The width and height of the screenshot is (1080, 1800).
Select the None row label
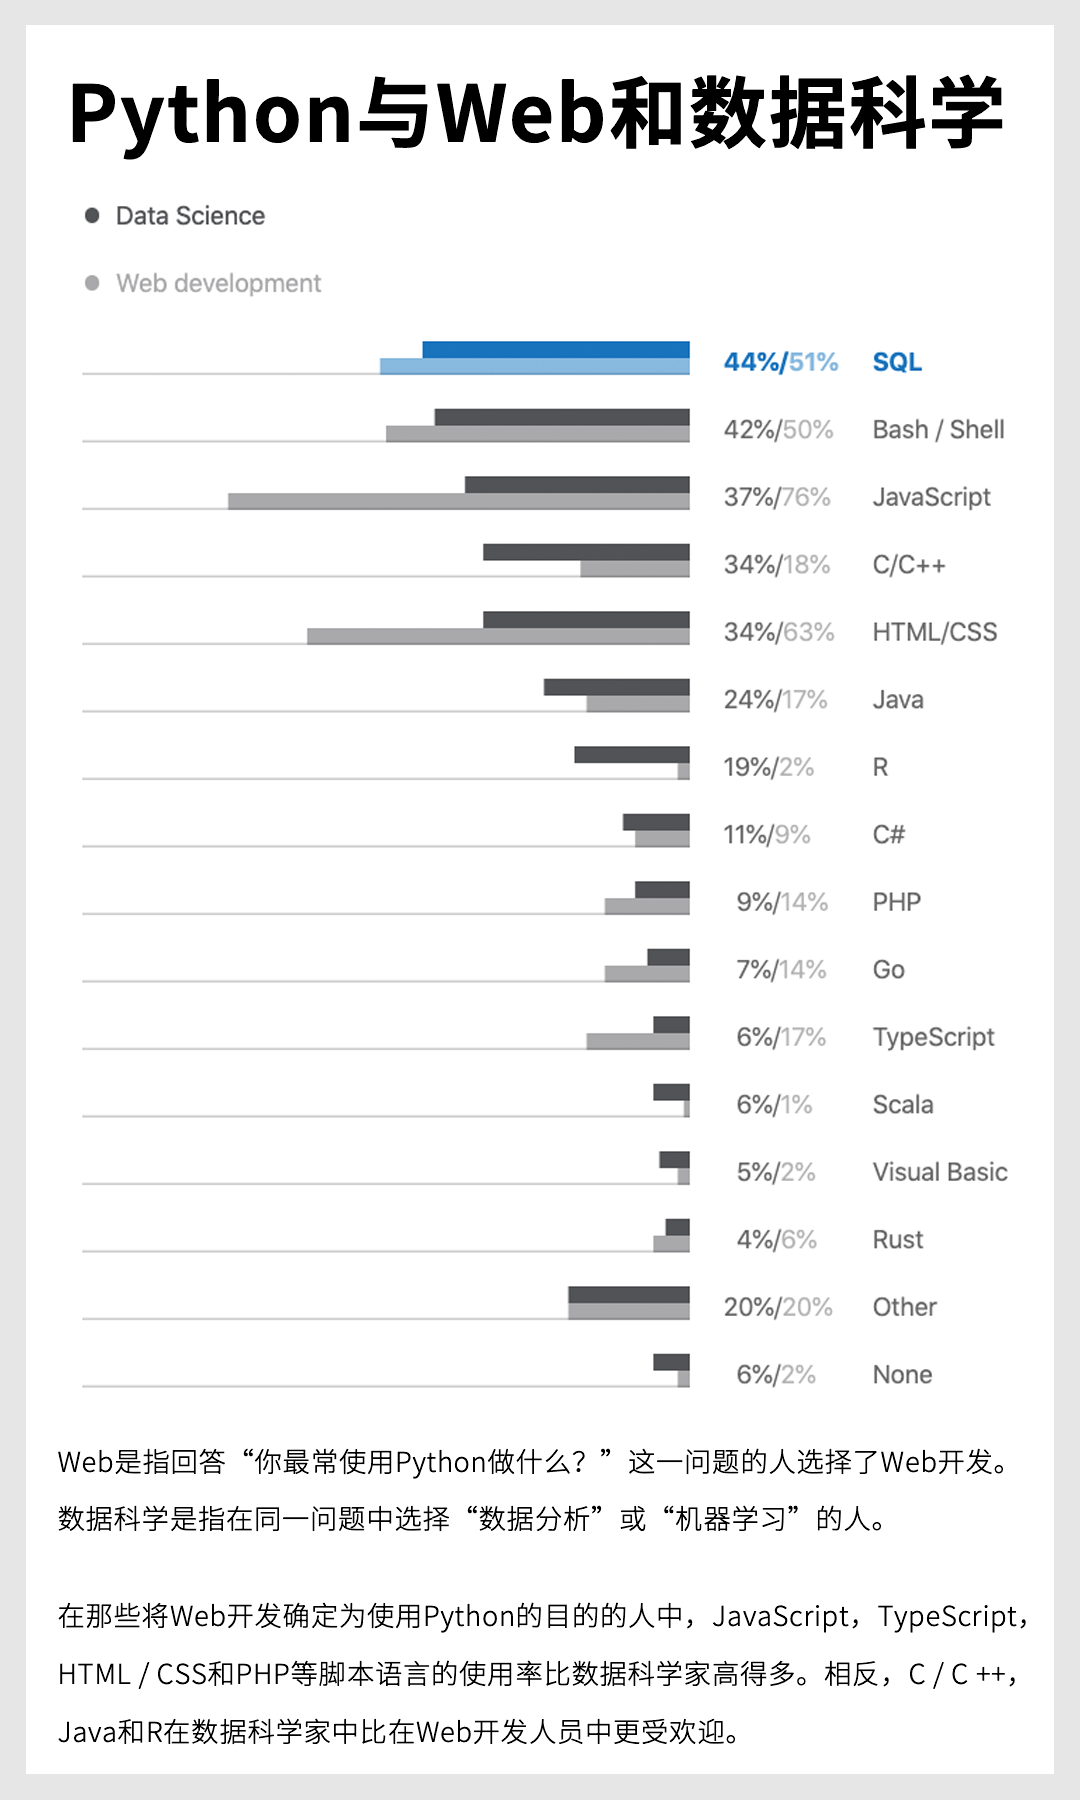(x=902, y=1375)
